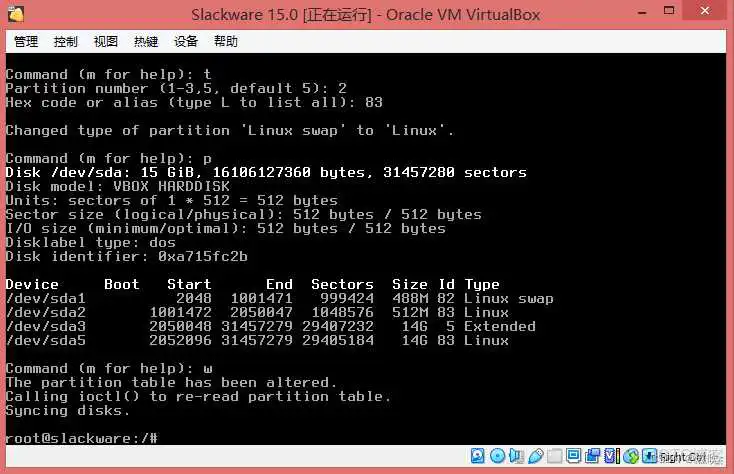The image size is (734, 474).
Task: Open the 管理 menu
Action: pyautogui.click(x=26, y=42)
